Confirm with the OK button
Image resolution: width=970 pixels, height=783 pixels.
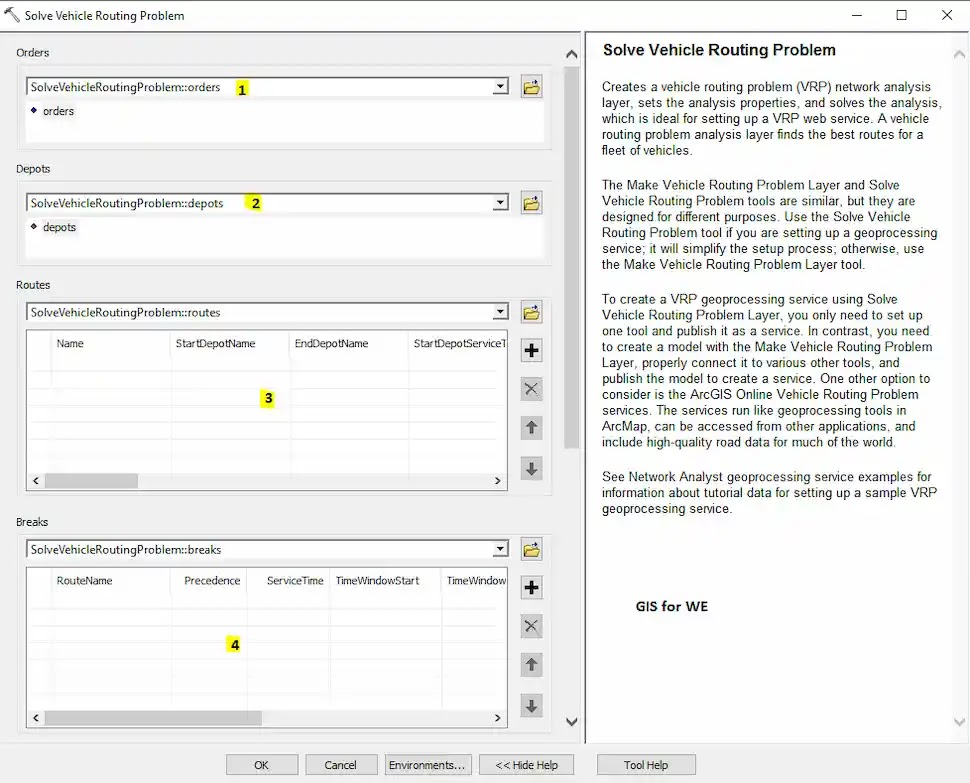[262, 765]
